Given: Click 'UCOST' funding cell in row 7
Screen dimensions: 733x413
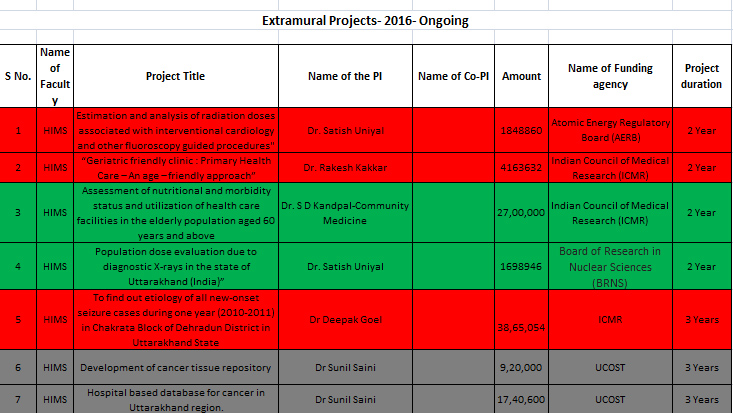Looking at the screenshot, I should point(610,399).
